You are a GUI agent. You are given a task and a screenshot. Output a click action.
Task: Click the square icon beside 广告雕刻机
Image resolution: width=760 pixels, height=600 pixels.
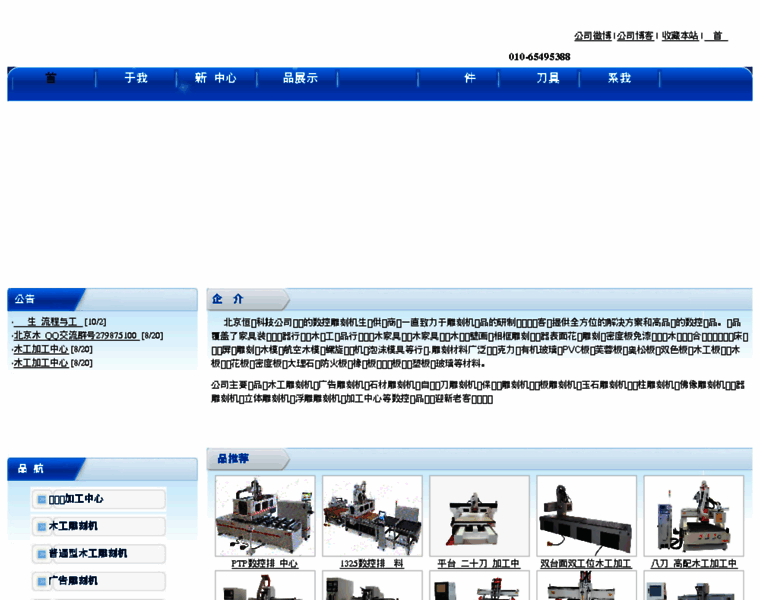[x=42, y=581]
